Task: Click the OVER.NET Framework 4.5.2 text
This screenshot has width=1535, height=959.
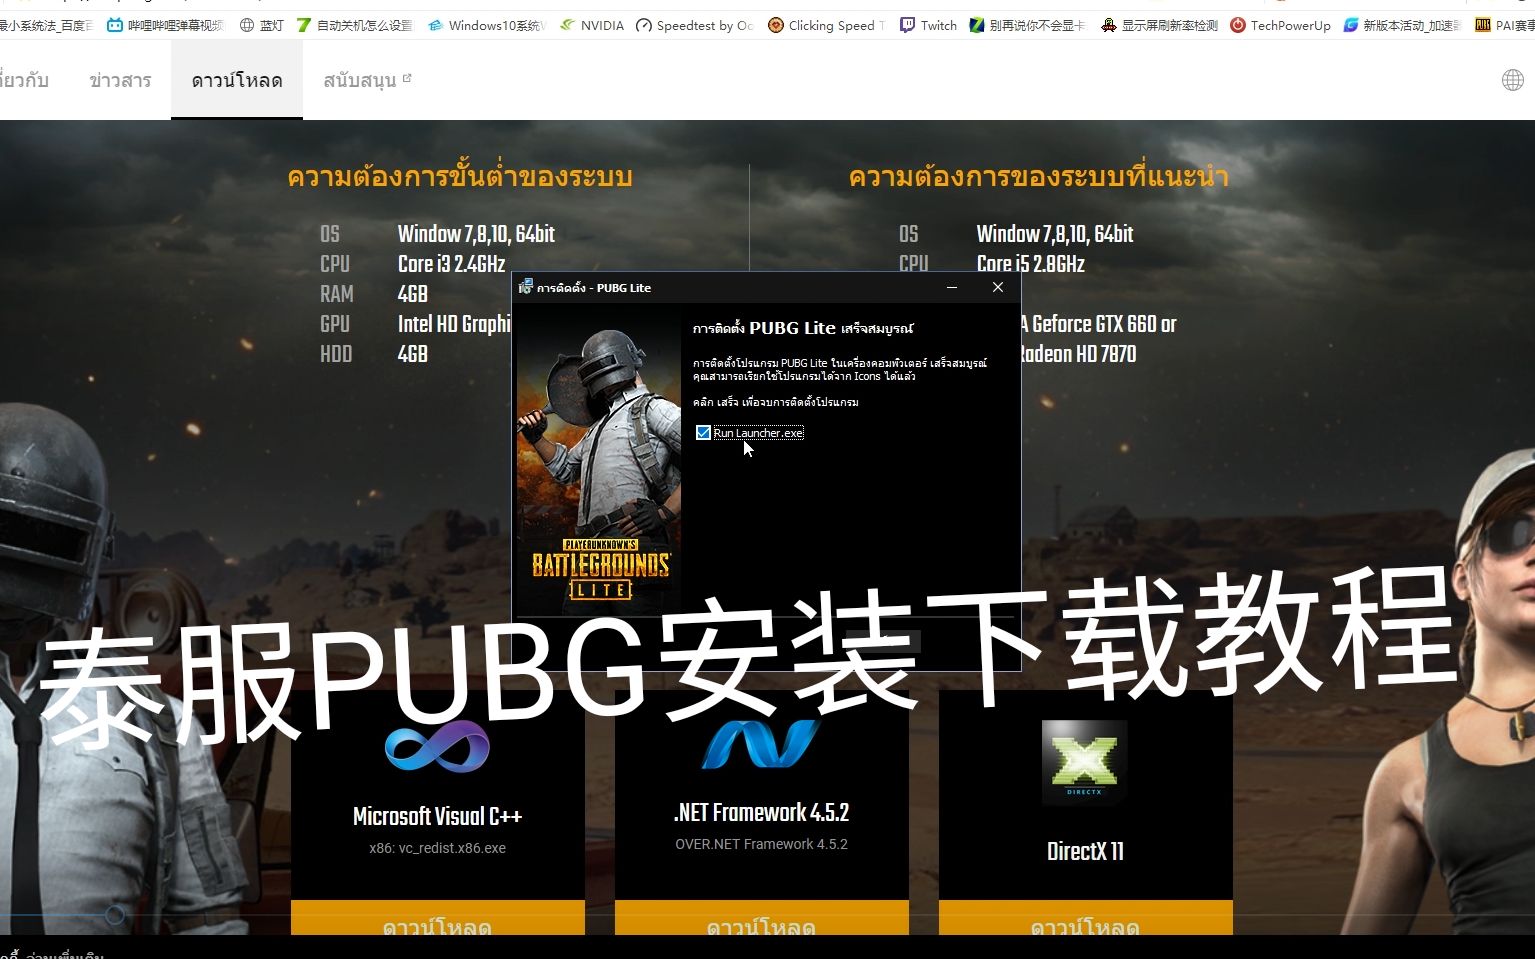Action: (761, 844)
